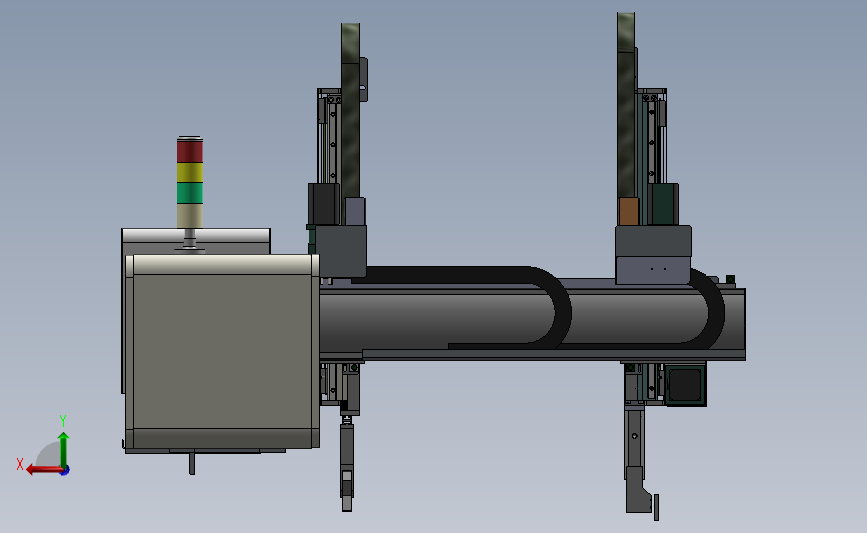Viewport: 867px width, 533px height.
Task: Click the blue Z axis dot on the triad
Action: tap(65, 471)
